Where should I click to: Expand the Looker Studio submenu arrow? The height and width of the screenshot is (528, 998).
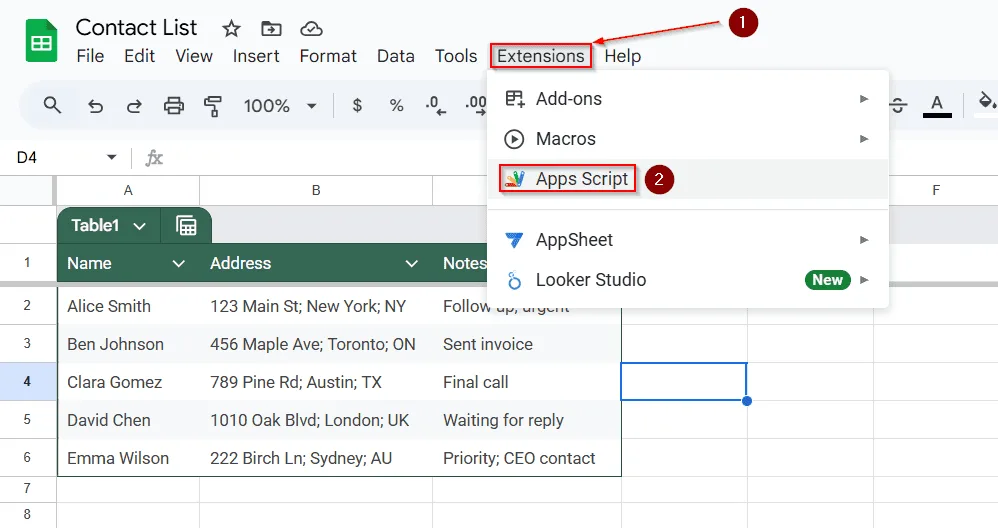[864, 280]
